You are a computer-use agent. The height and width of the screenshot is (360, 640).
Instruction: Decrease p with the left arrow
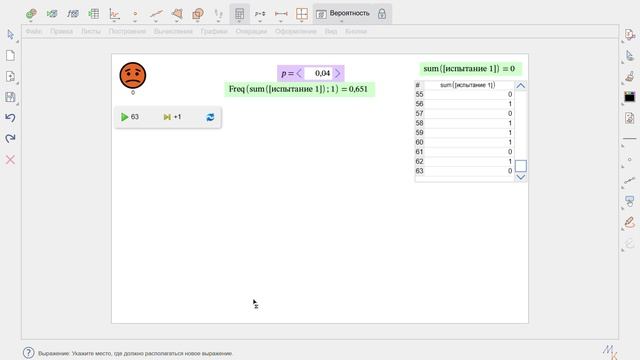click(x=299, y=73)
